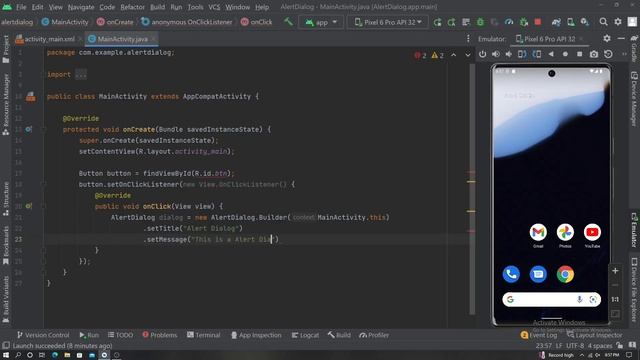Expand the folded import statements
640x360 pixels.
[81, 75]
